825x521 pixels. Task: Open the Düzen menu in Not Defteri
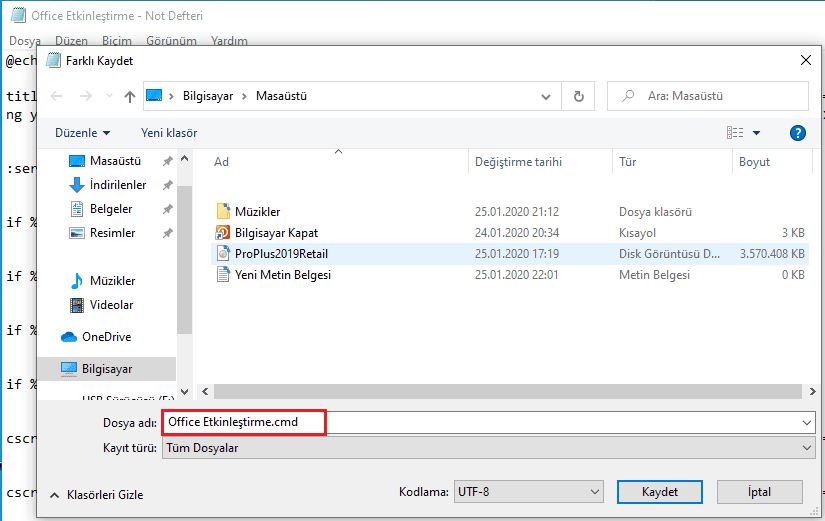71,41
